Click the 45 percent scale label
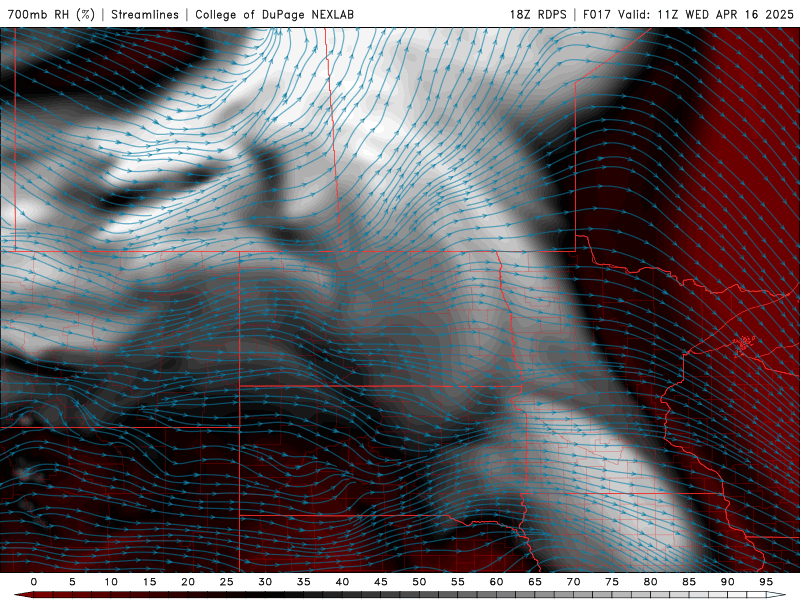The image size is (800, 600). point(381,582)
